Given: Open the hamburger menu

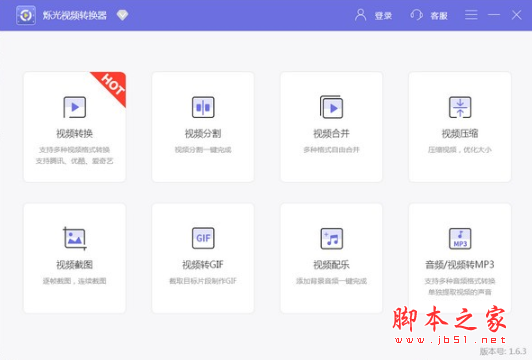Looking at the screenshot, I should click(x=471, y=15).
